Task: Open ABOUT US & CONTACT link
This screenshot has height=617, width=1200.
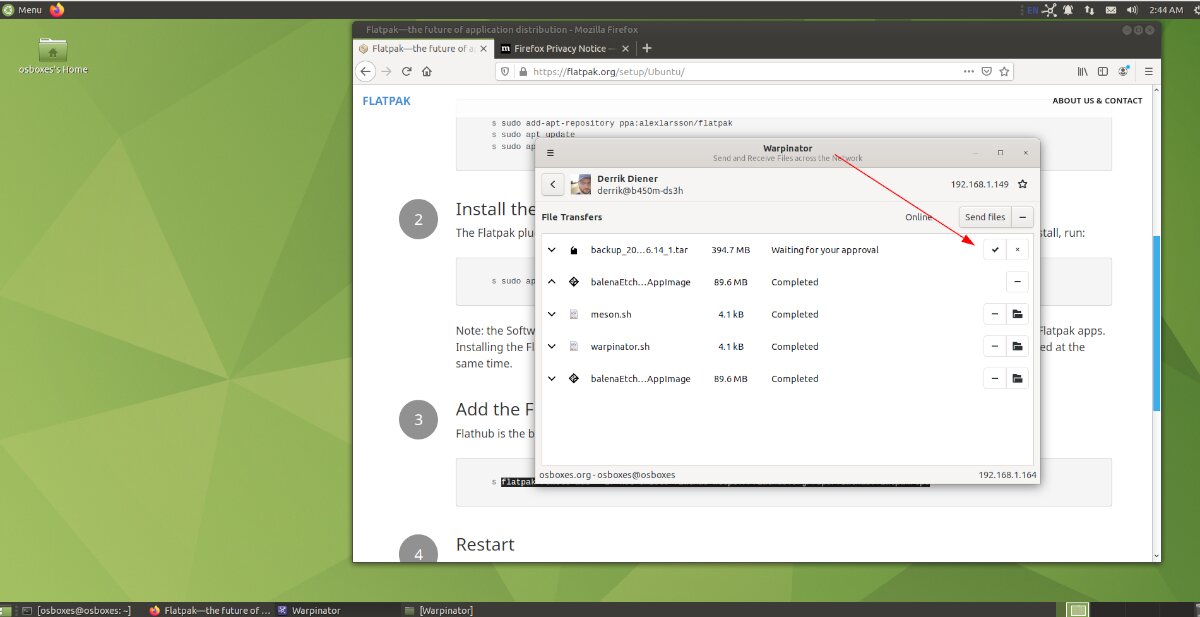Action: click(x=1097, y=101)
